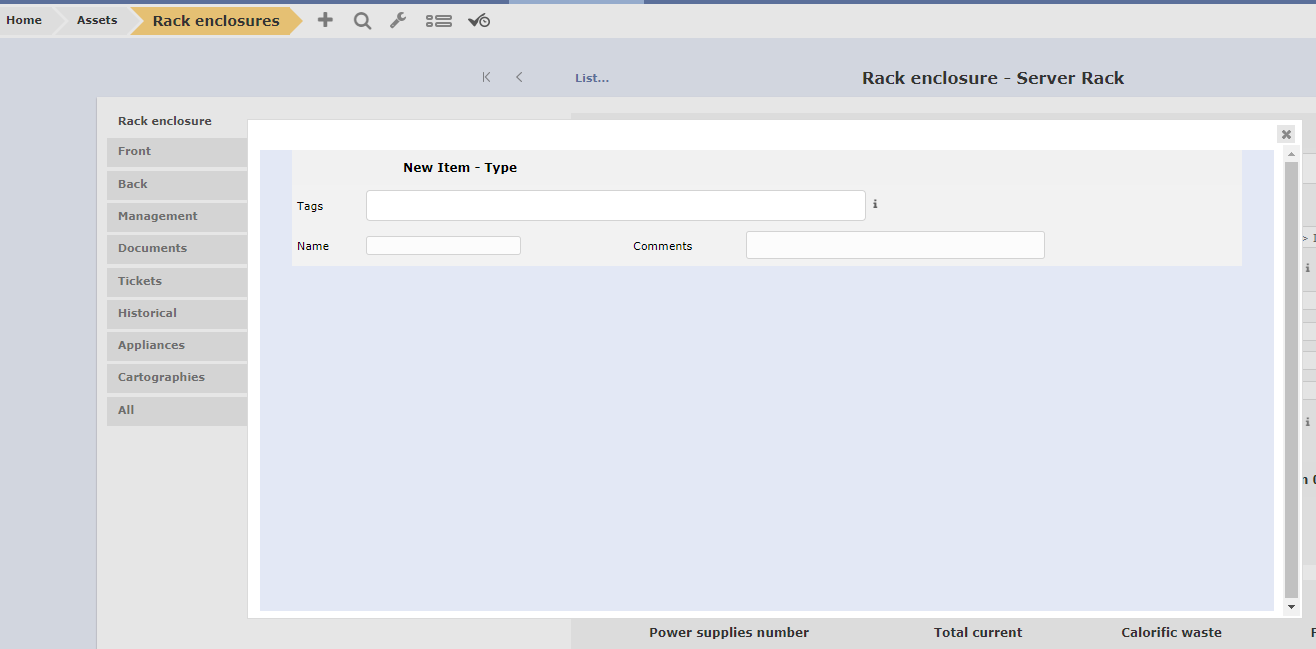
Task: Open the wrench tools icon
Action: pyautogui.click(x=398, y=20)
